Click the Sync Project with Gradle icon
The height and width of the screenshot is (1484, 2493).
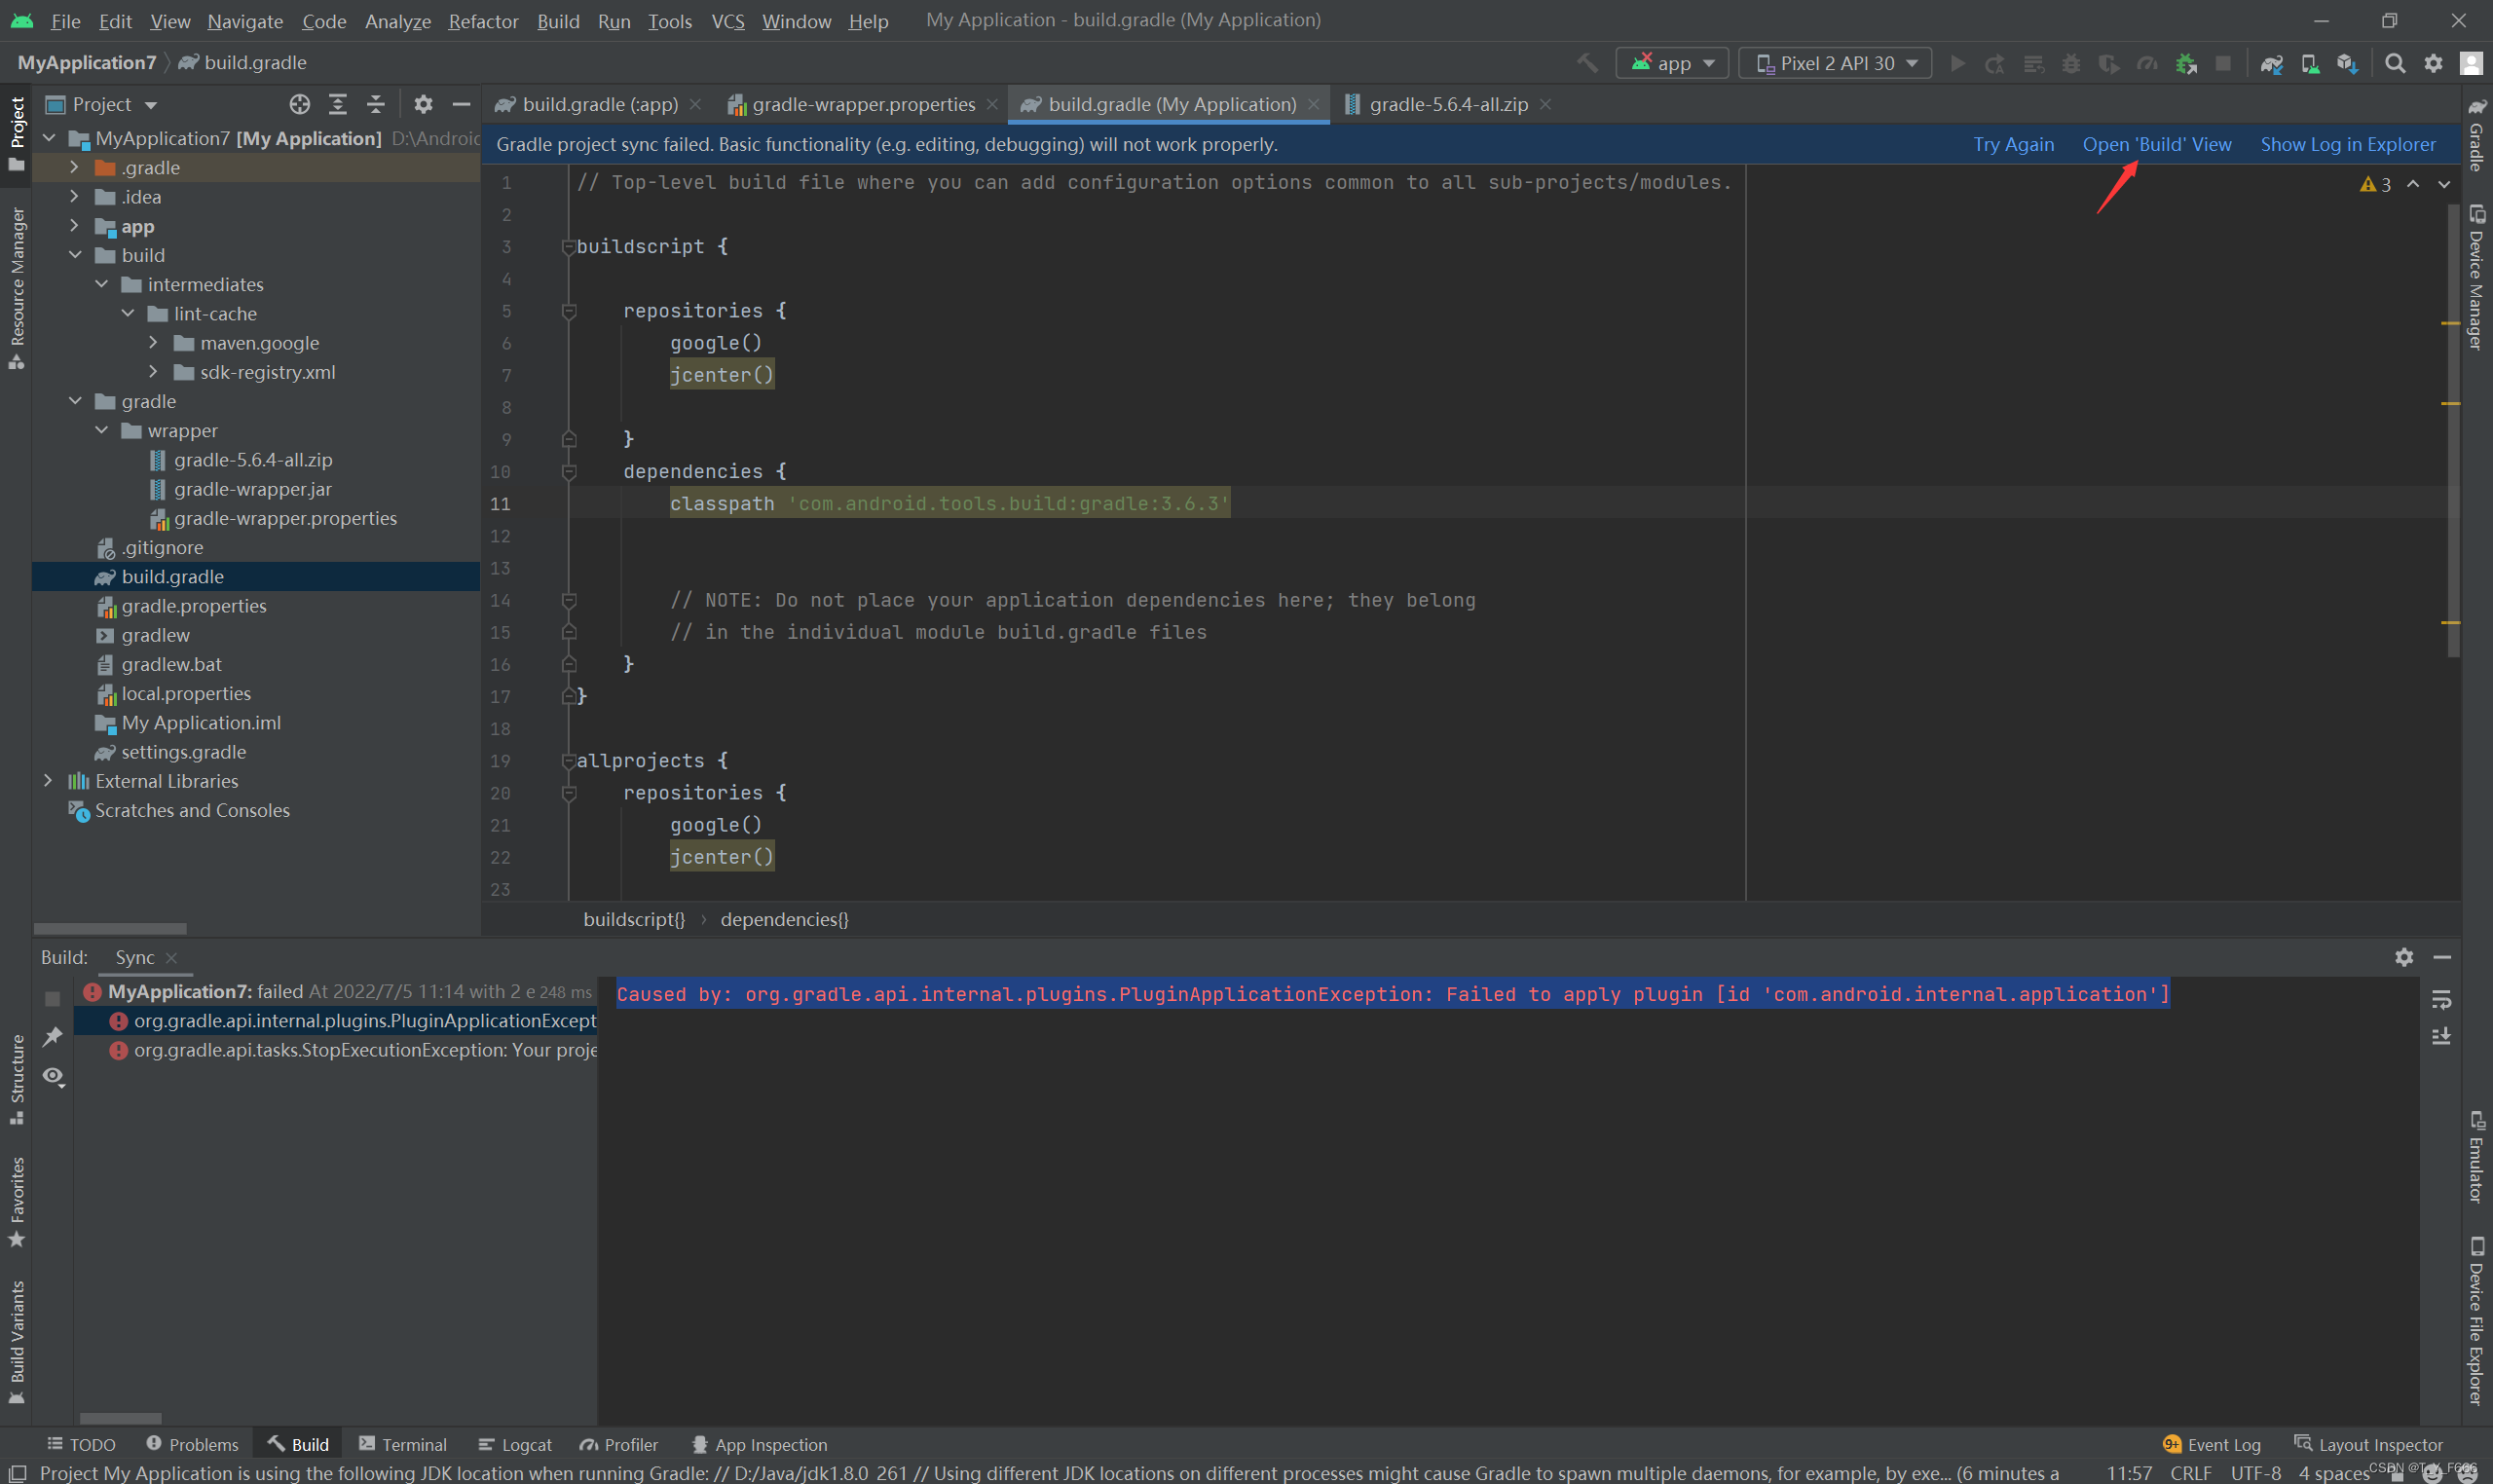pyautogui.click(x=2270, y=63)
